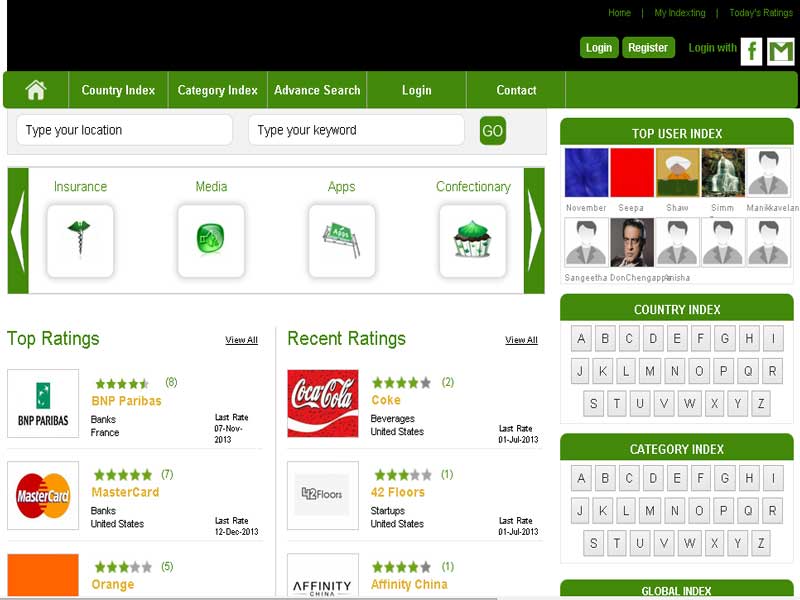
Task: Slide the category carousel to the left
Action: (x=18, y=231)
